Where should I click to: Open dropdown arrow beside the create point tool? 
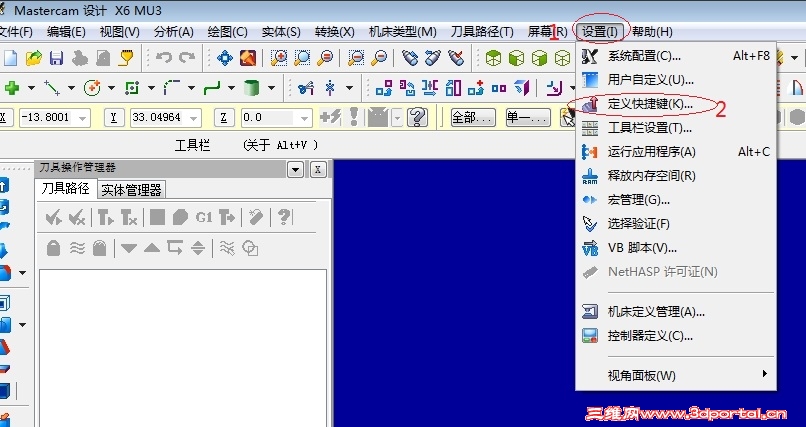click(31, 88)
